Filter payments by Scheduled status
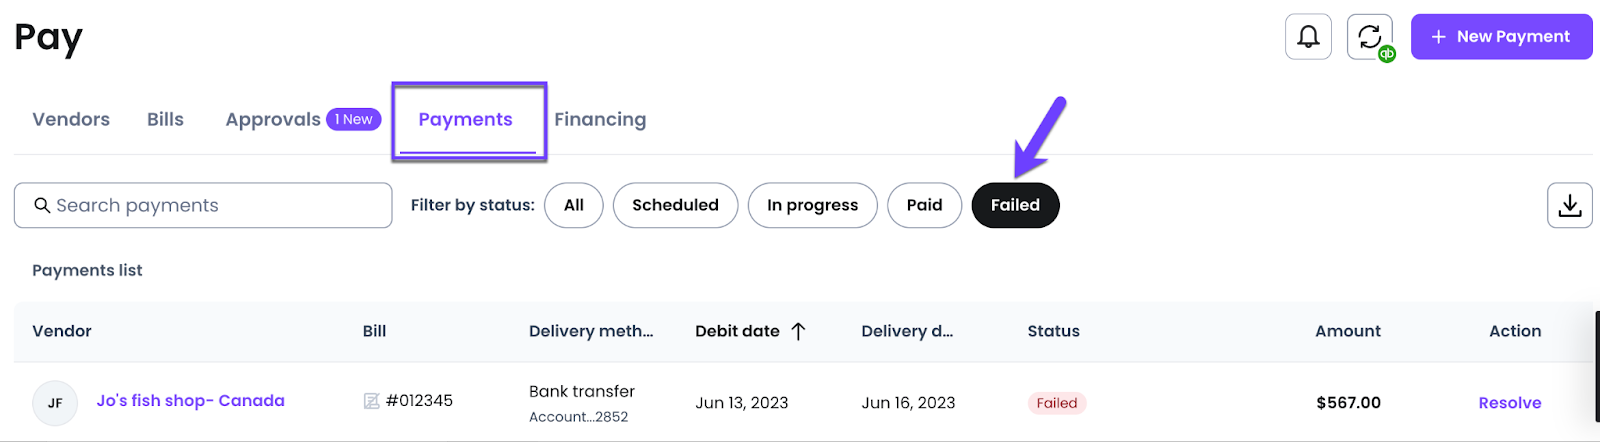 (676, 205)
